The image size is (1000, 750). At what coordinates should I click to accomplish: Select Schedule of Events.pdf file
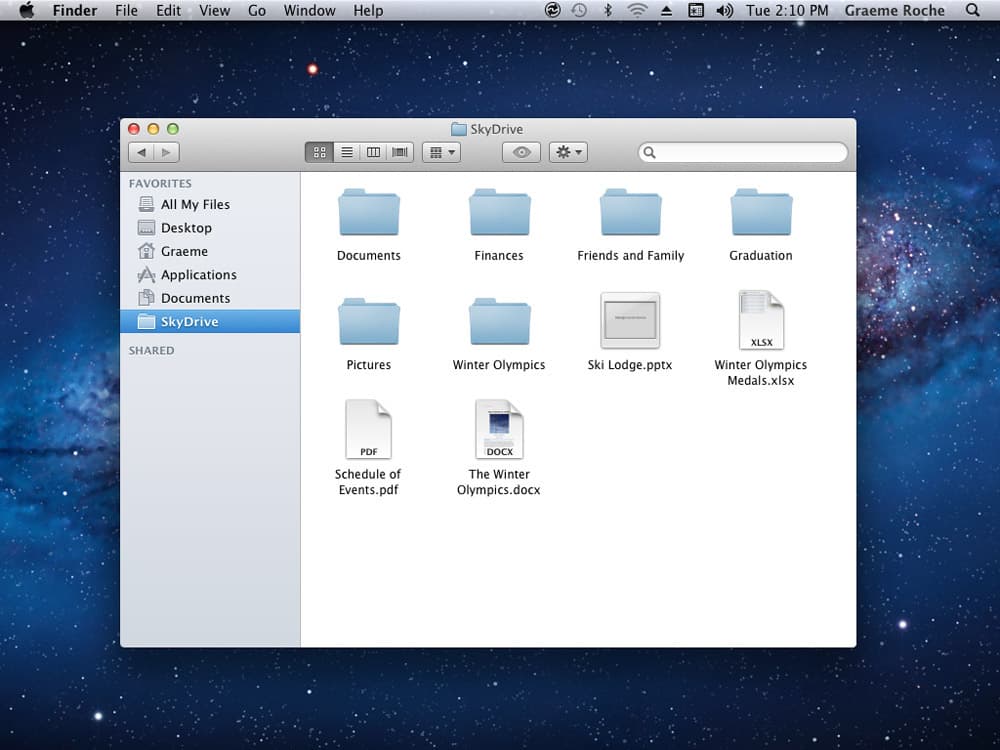pyautogui.click(x=368, y=430)
